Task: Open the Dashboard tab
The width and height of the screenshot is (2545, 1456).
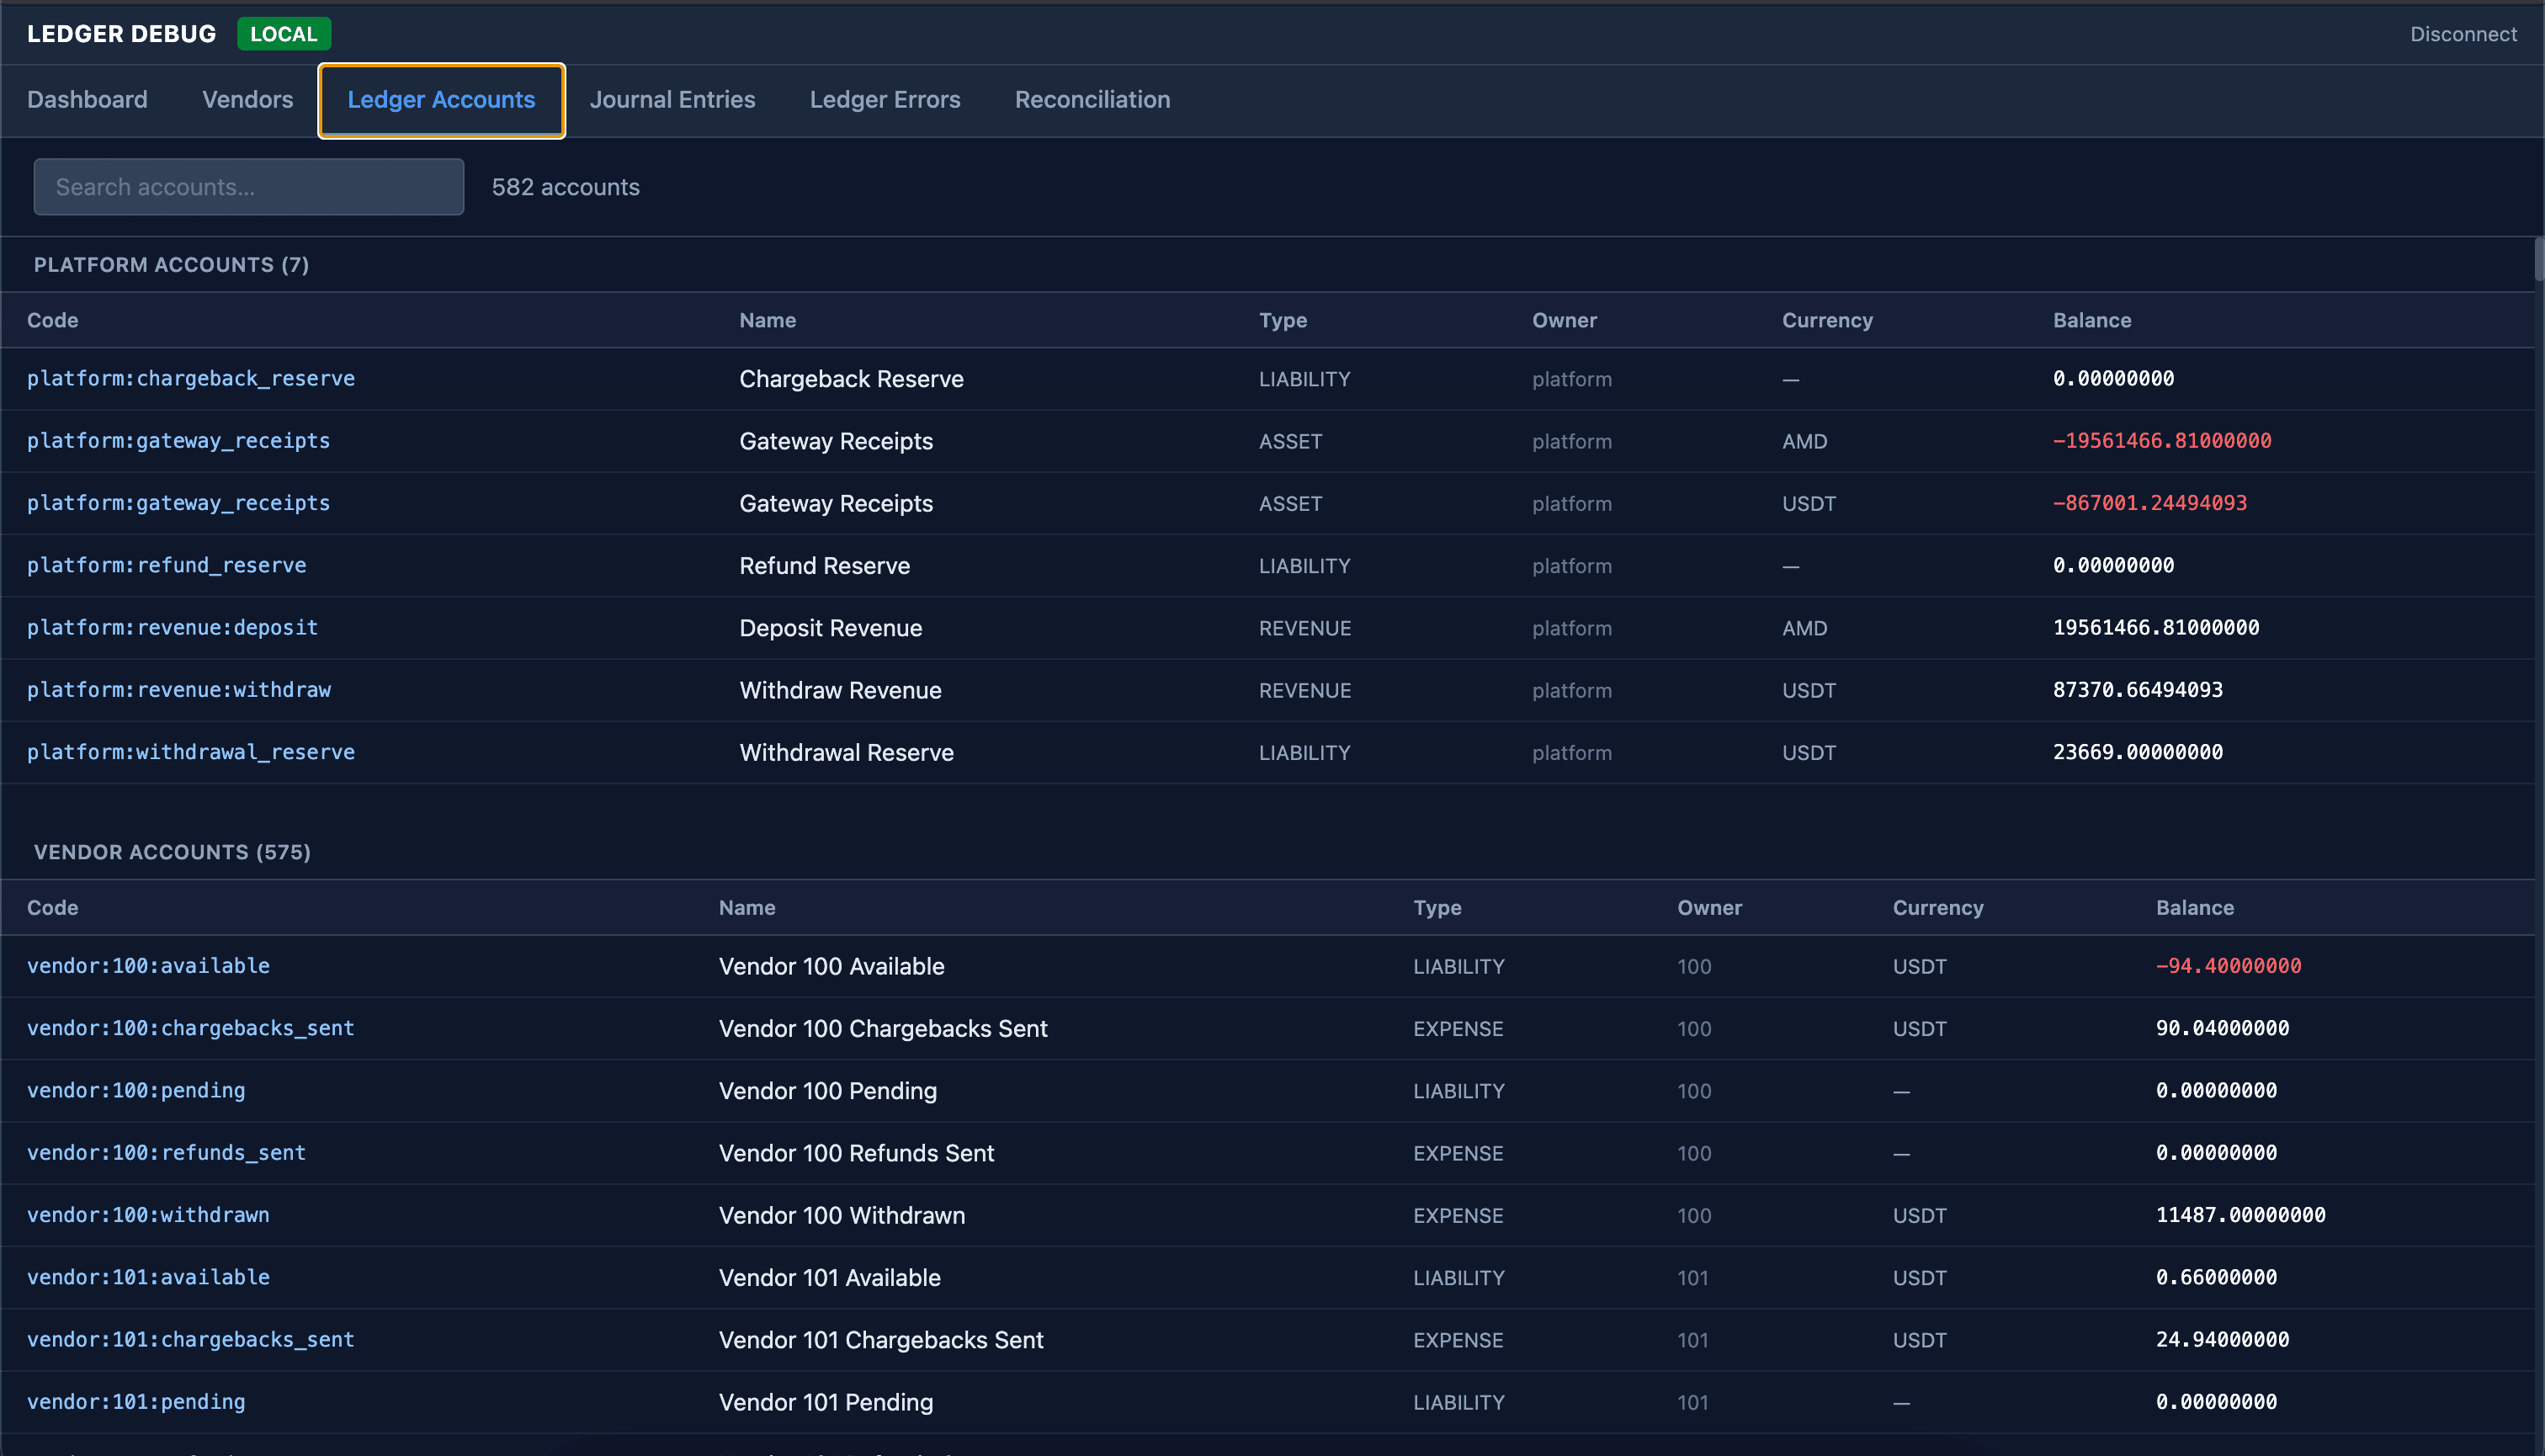Action: pyautogui.click(x=87, y=100)
